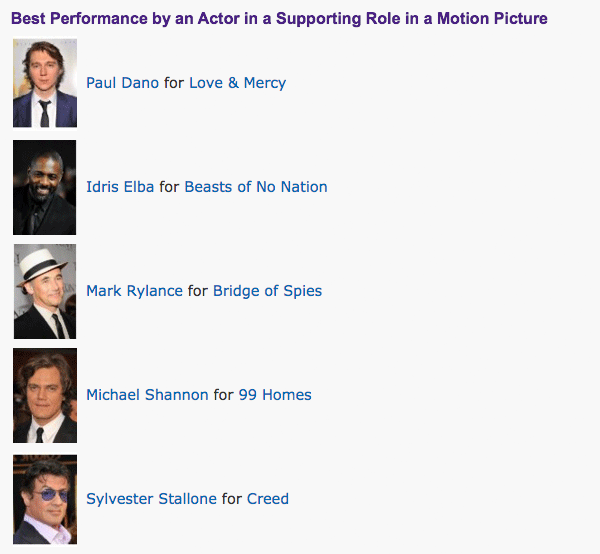Screen dimensions: 600x554
Task: Open the Paul Dano link
Action: click(122, 83)
